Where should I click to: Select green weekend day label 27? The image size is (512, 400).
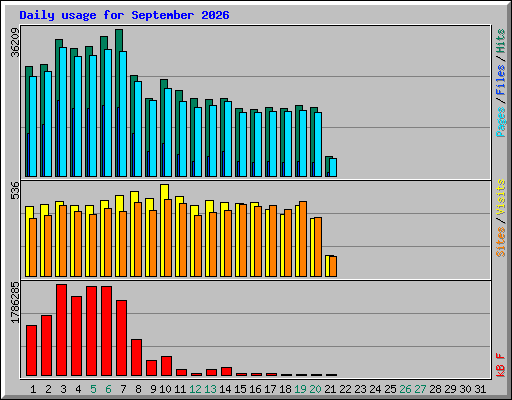420,389
